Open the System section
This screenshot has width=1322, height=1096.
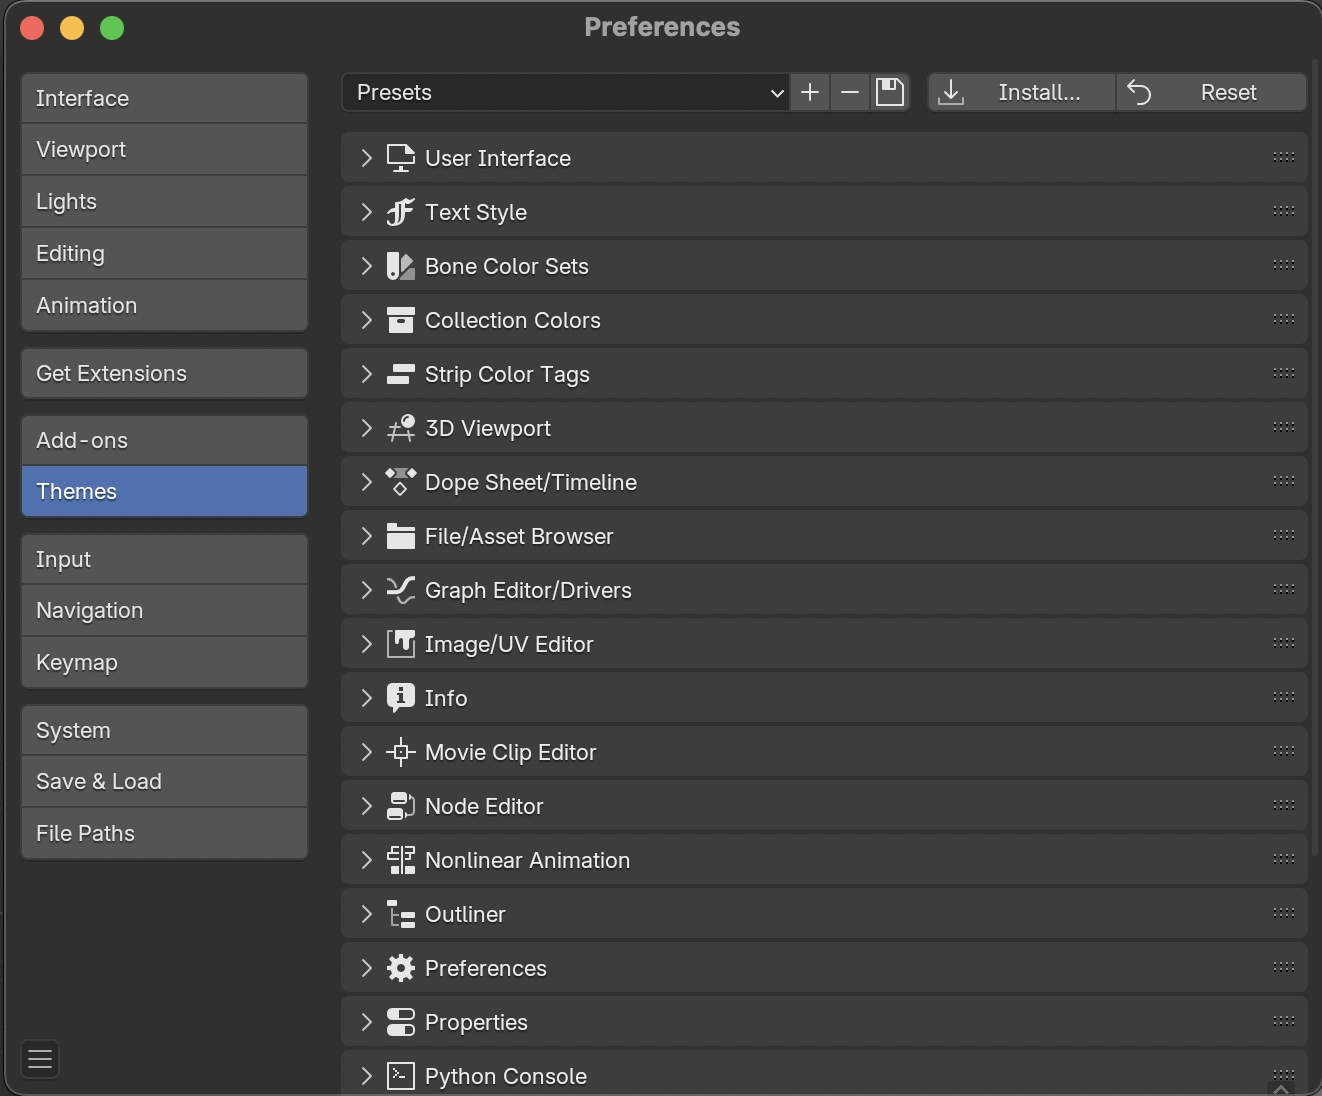coord(164,730)
